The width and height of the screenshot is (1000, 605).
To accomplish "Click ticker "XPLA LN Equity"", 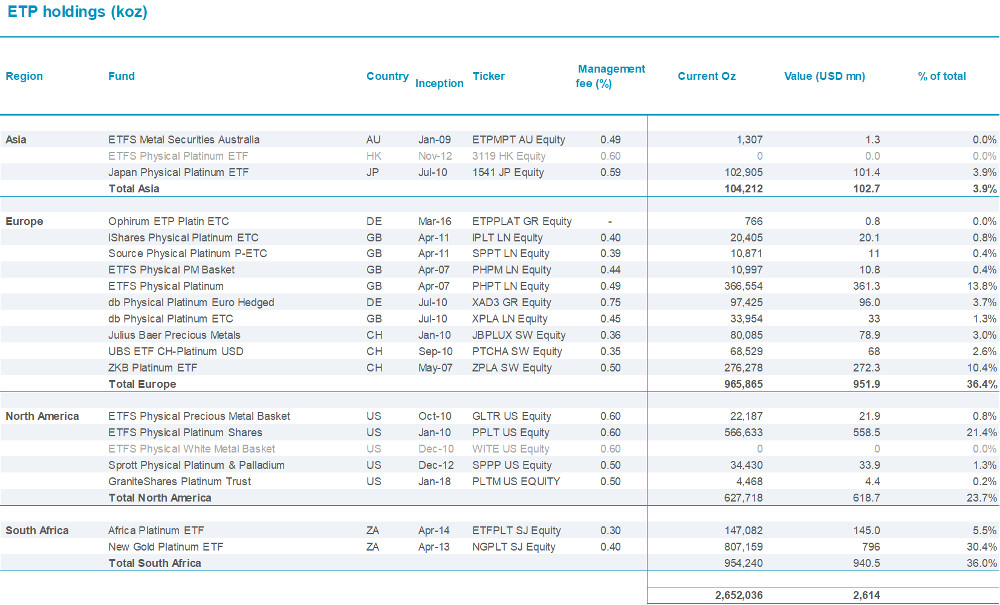I will (x=510, y=319).
